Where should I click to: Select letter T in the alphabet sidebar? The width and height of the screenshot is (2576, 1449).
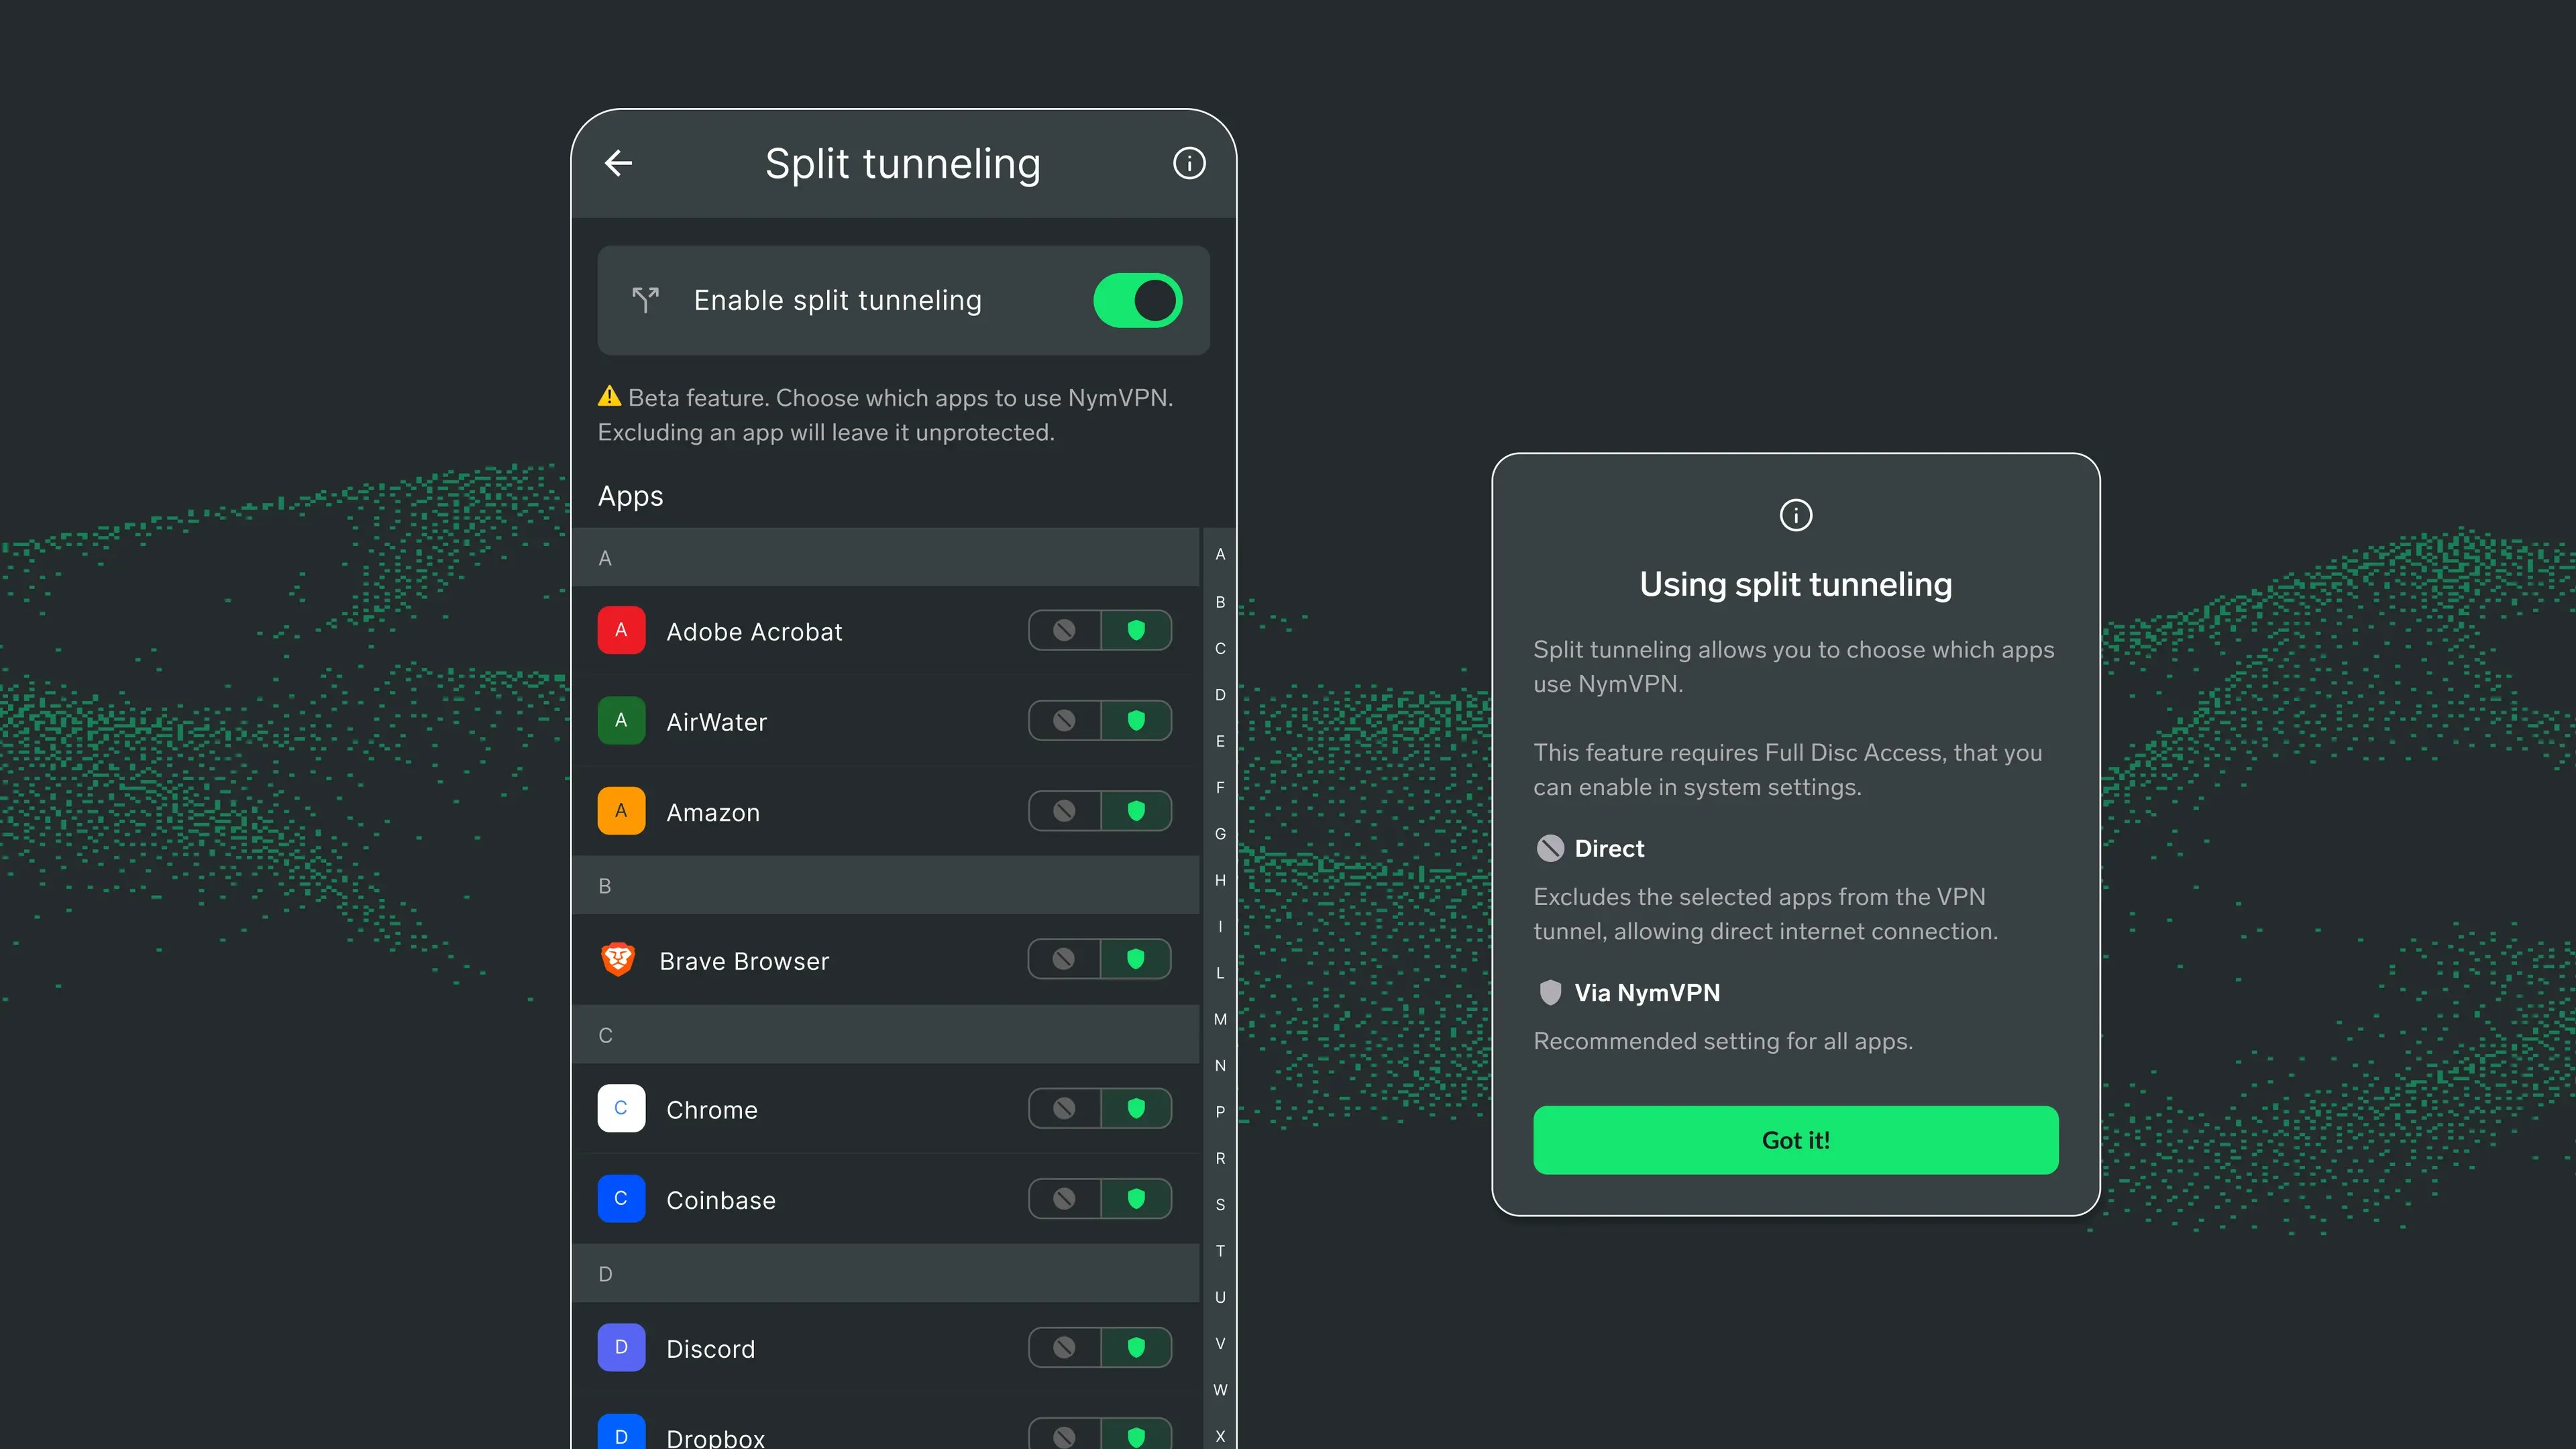pyautogui.click(x=1220, y=1250)
